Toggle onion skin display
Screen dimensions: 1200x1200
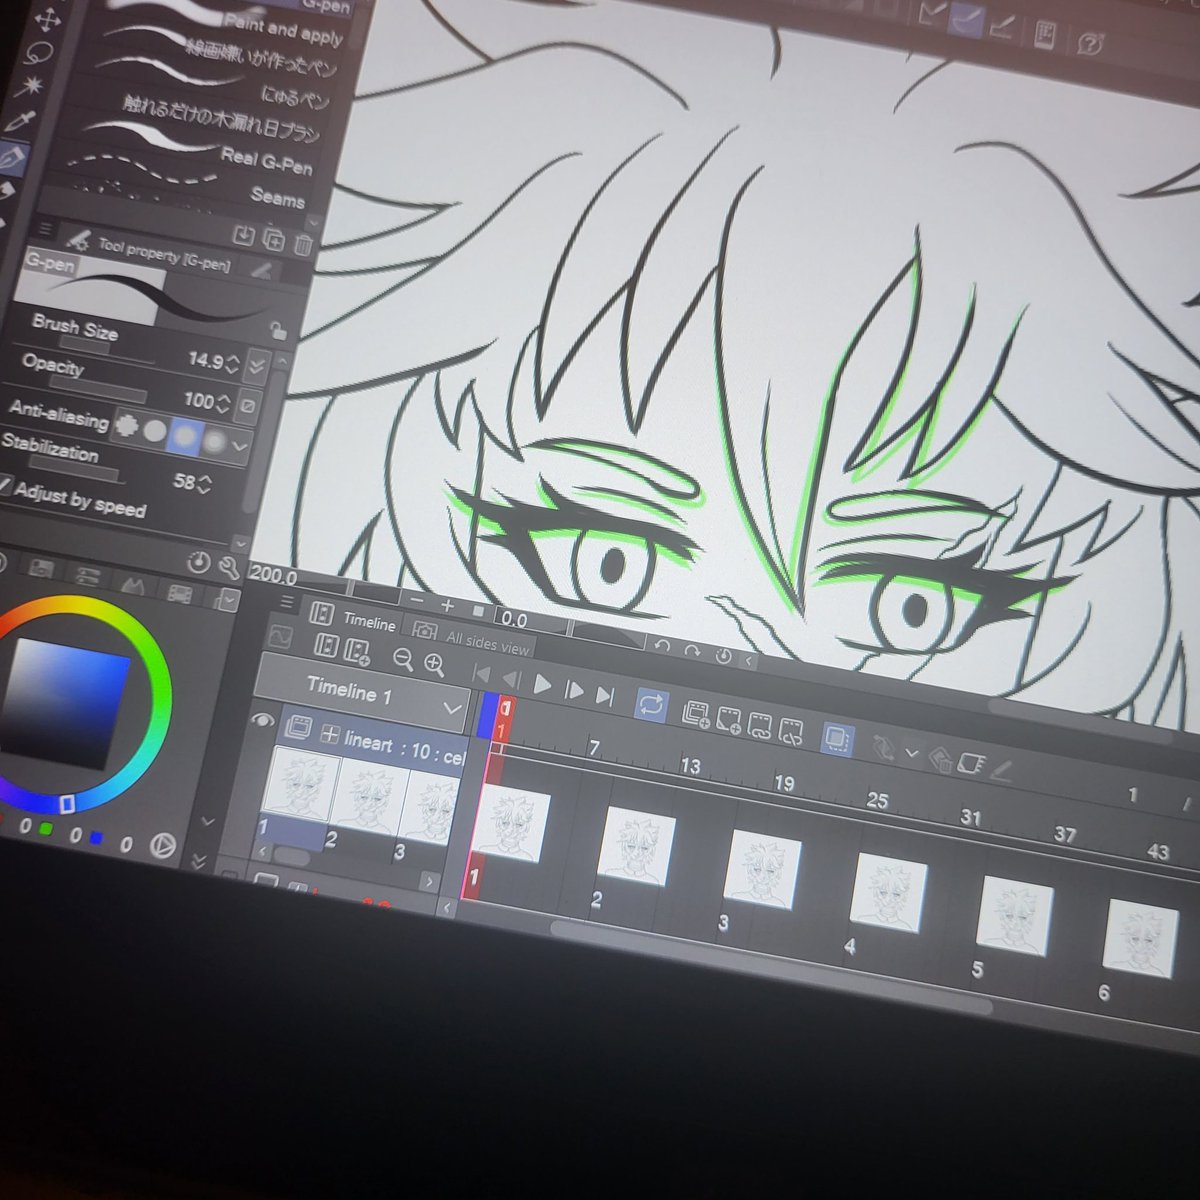[836, 740]
